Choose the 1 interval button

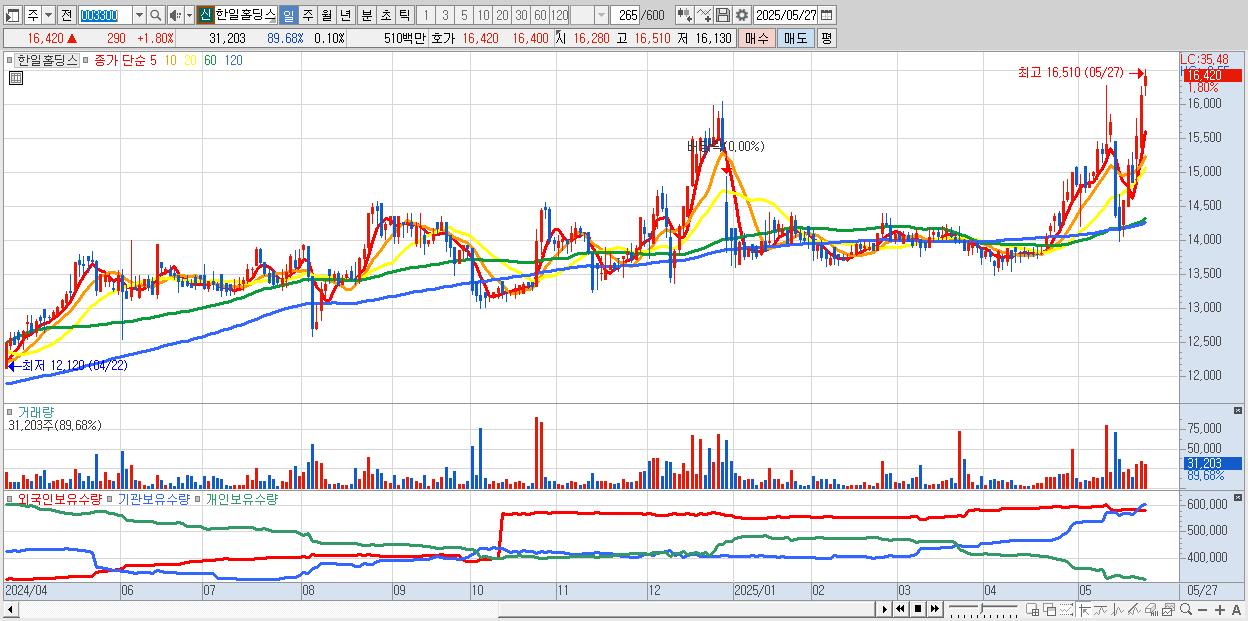426,15
